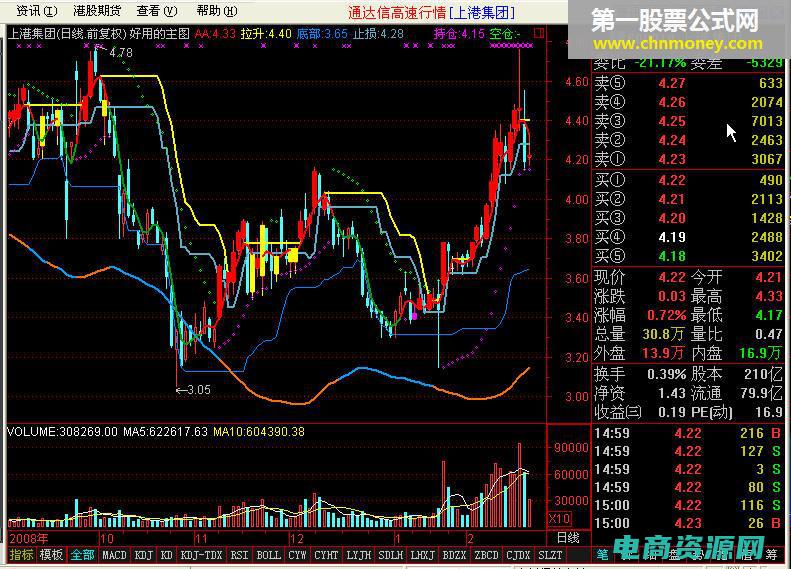791x569 pixels.
Task: Click the 2008年 date axis label
Action: [29, 538]
